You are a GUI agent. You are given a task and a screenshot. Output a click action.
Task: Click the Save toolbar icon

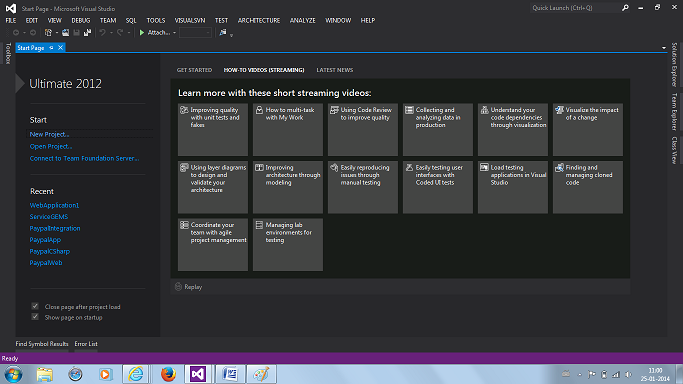pyautogui.click(x=76, y=33)
